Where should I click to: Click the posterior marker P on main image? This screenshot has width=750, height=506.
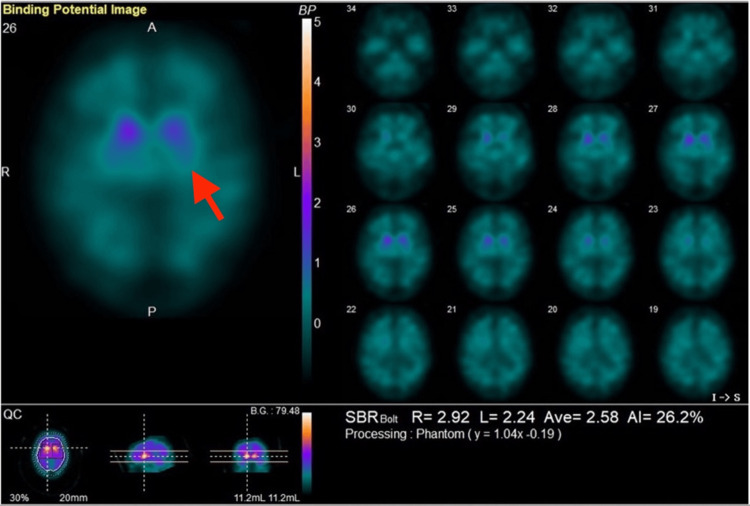(x=152, y=312)
